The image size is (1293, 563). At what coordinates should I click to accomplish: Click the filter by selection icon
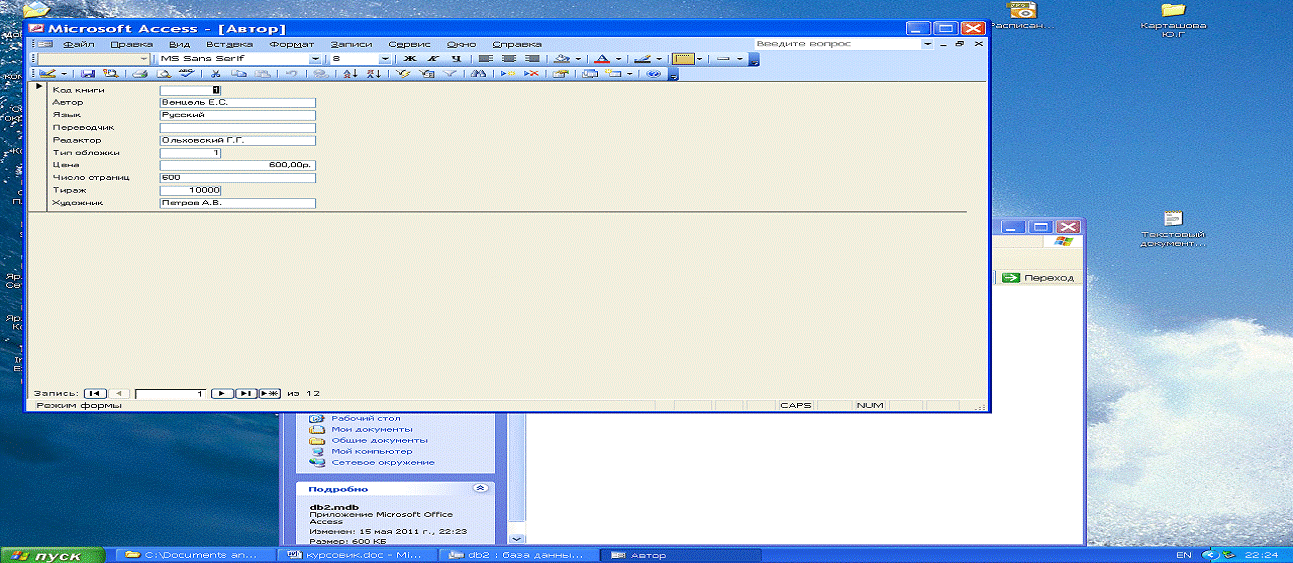pyautogui.click(x=402, y=74)
